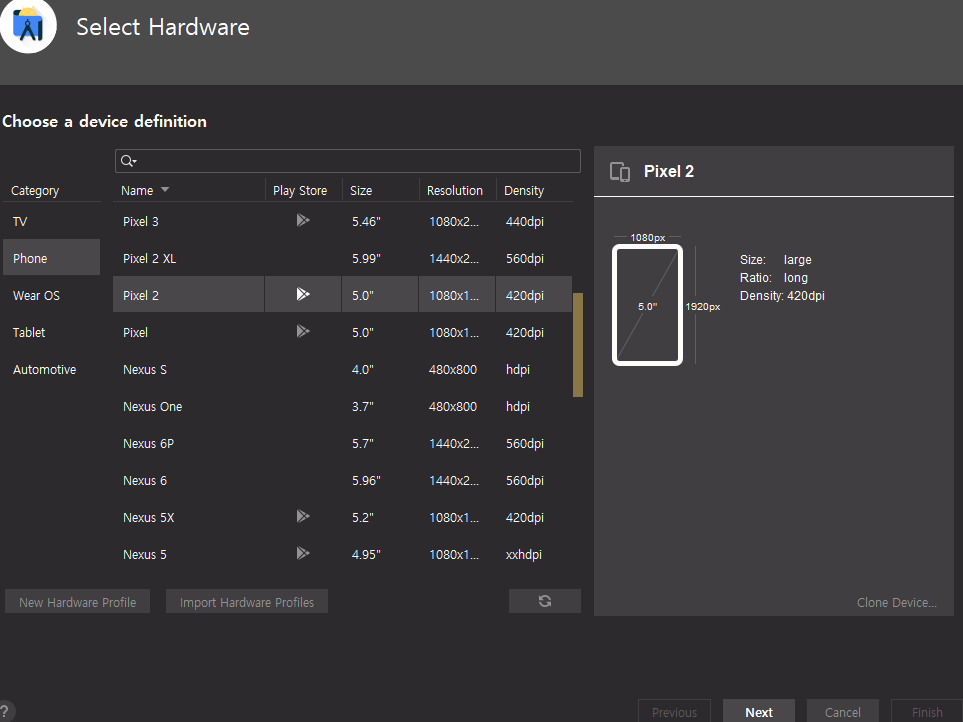The height and width of the screenshot is (722, 963).
Task: Click the search magnifier icon
Action: pyautogui.click(x=128, y=161)
